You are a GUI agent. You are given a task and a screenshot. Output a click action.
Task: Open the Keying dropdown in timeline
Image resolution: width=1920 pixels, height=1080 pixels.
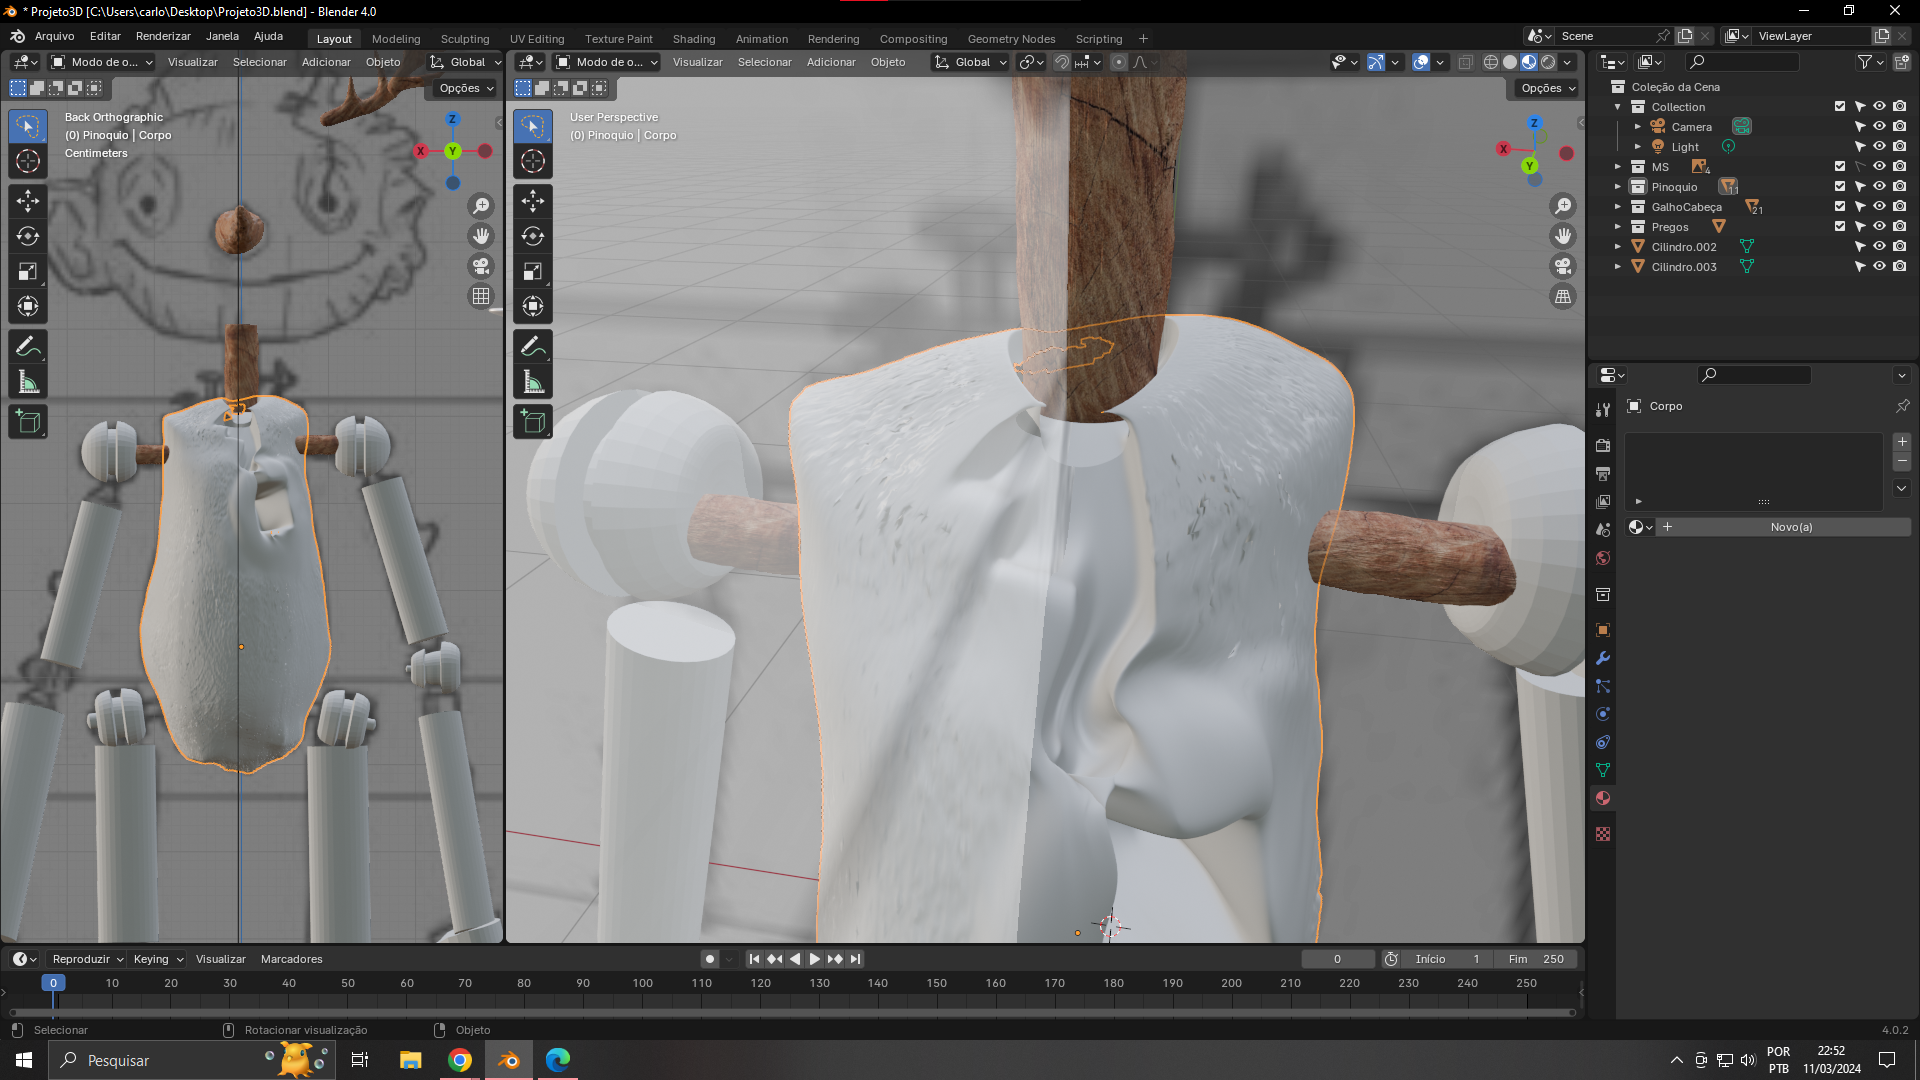[158, 959]
